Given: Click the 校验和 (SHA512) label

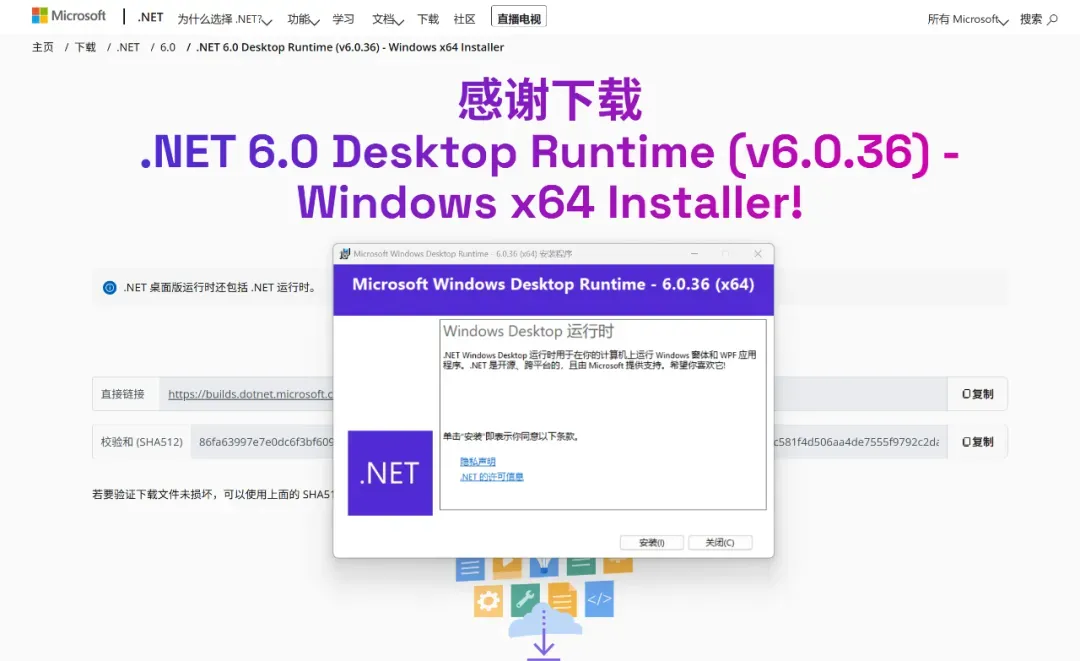Looking at the screenshot, I should coord(142,441).
